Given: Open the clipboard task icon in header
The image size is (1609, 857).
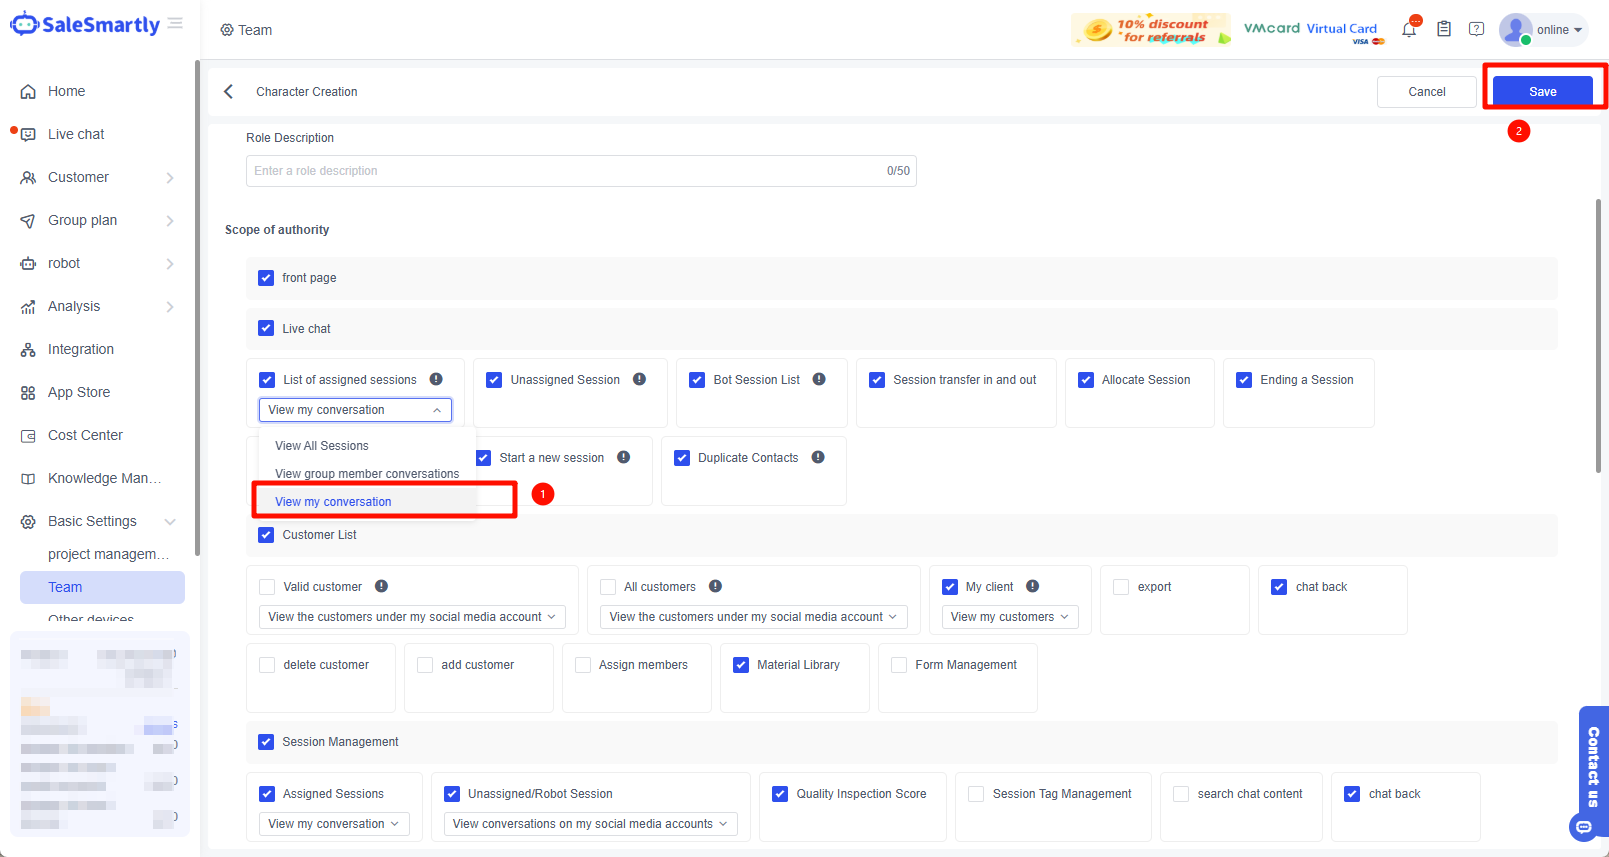Looking at the screenshot, I should click(1444, 30).
